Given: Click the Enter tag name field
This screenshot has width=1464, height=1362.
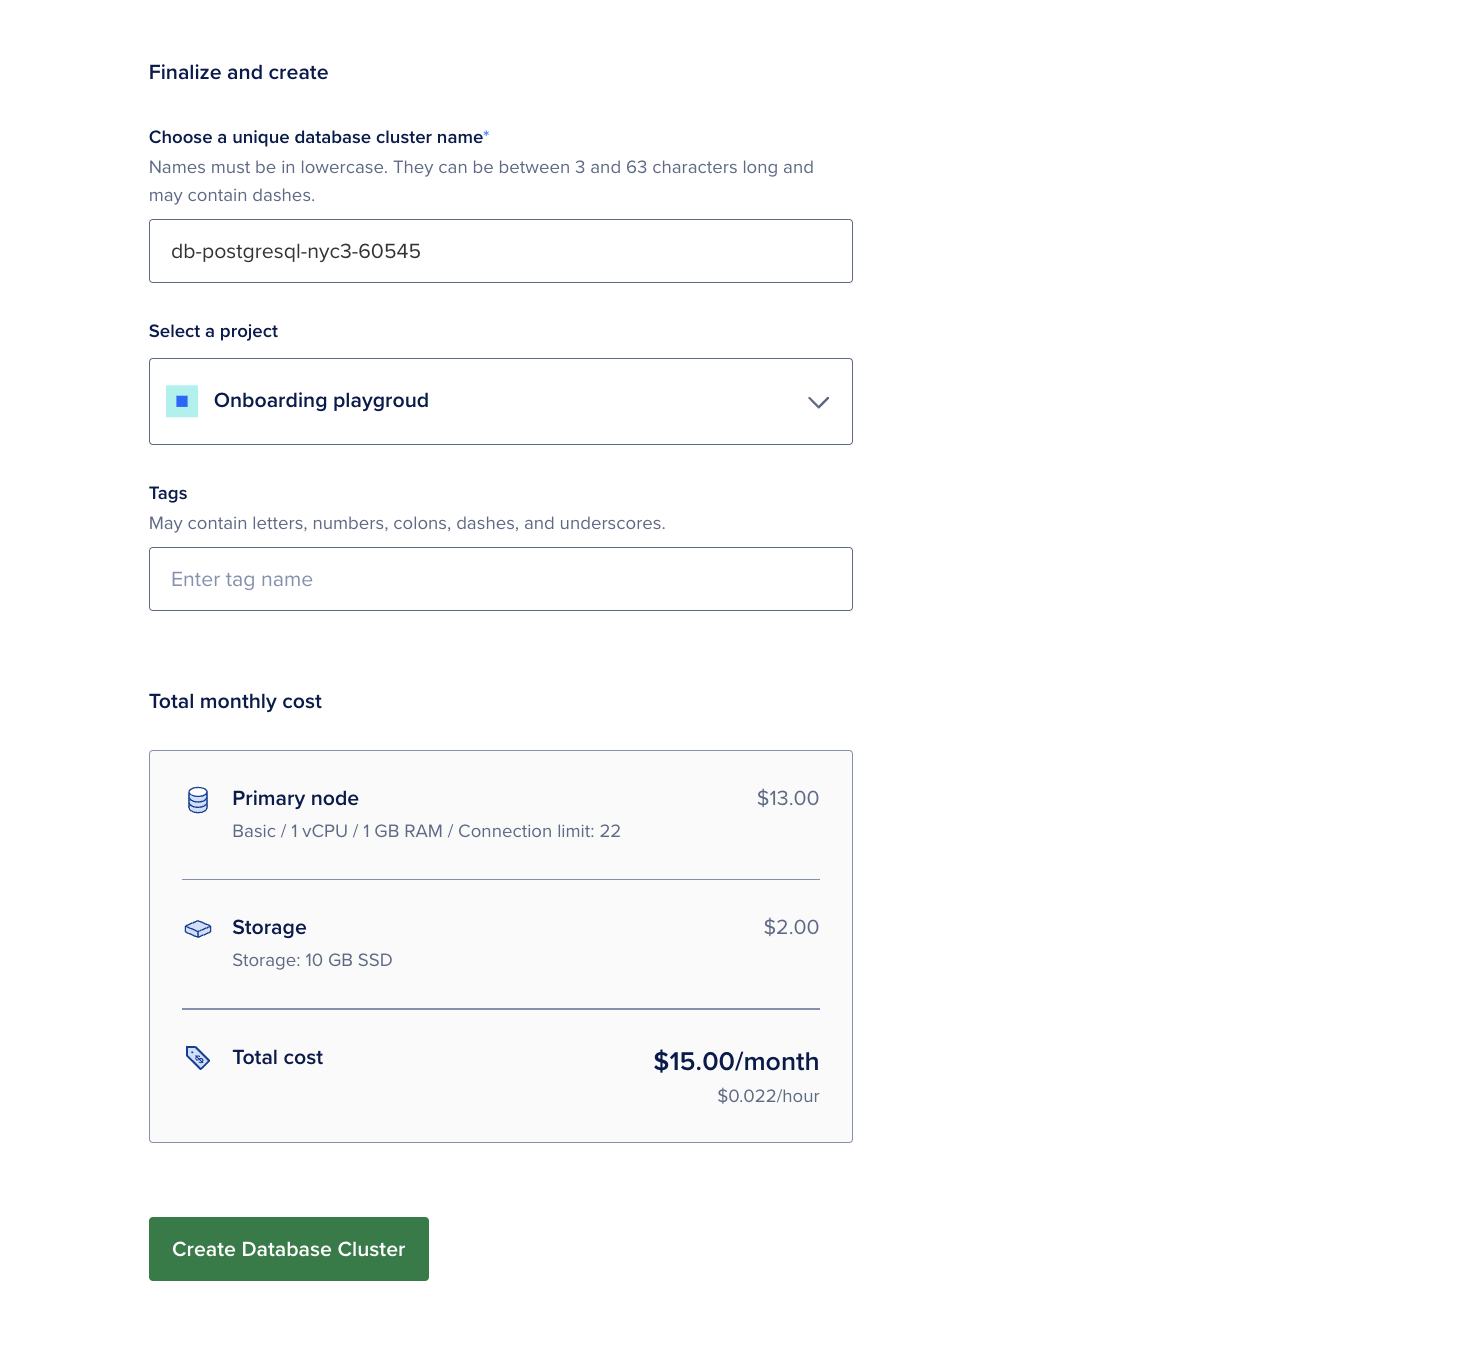Looking at the screenshot, I should pos(500,579).
